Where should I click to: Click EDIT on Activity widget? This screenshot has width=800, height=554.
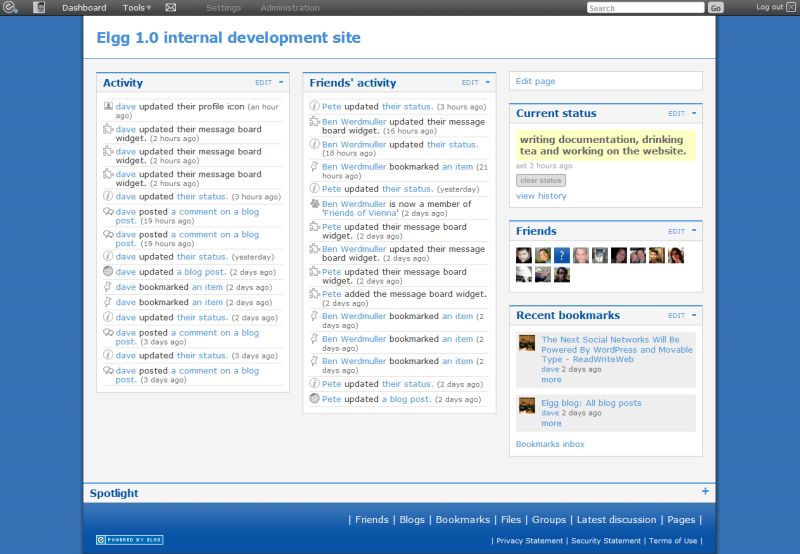click(x=264, y=83)
